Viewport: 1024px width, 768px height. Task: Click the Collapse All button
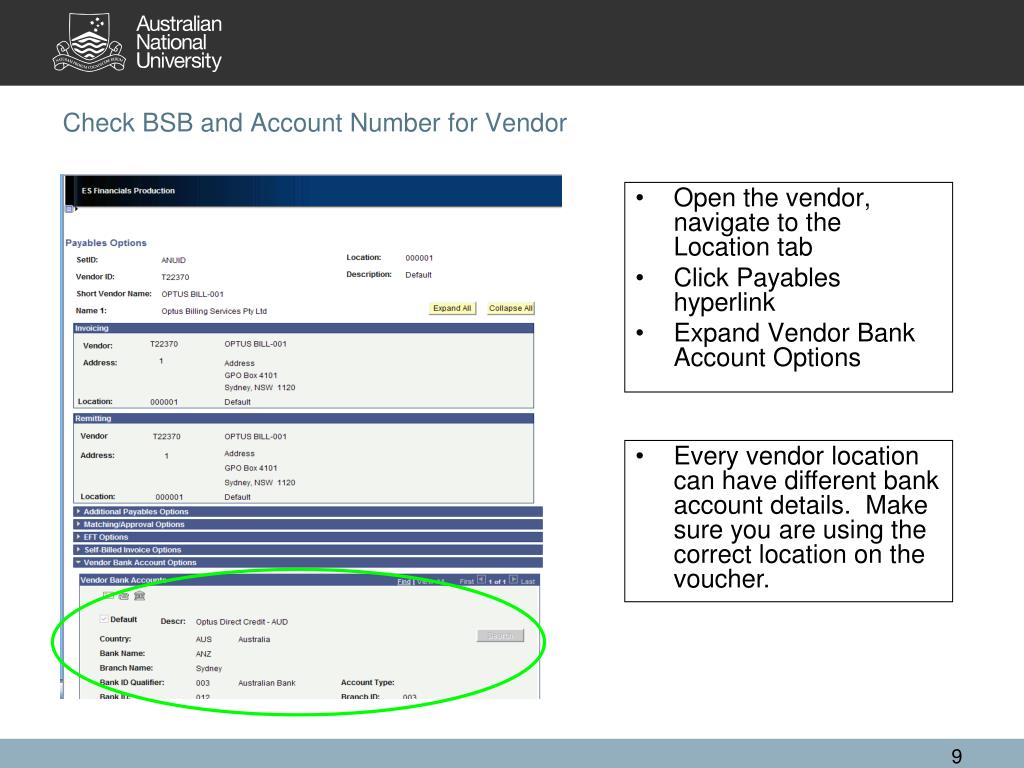pos(511,308)
